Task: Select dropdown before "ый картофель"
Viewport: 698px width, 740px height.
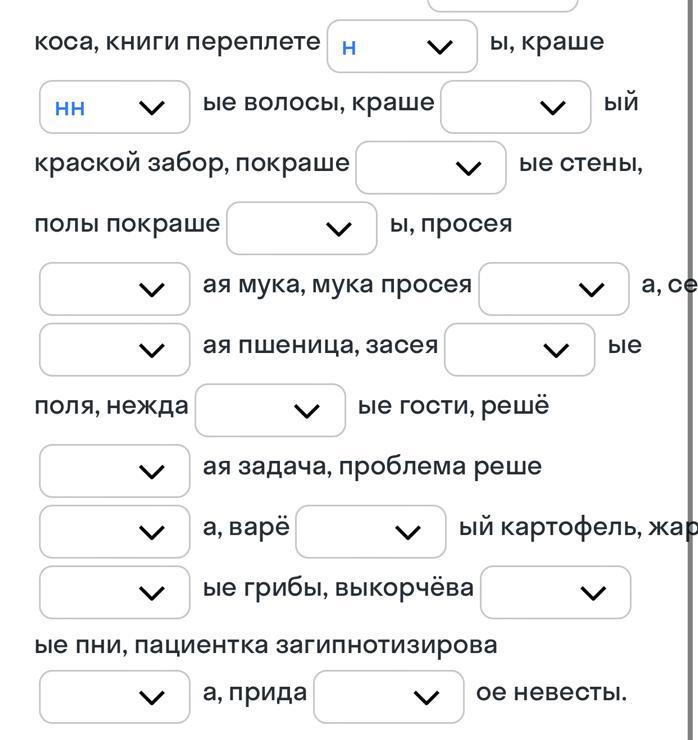Action: tap(371, 531)
